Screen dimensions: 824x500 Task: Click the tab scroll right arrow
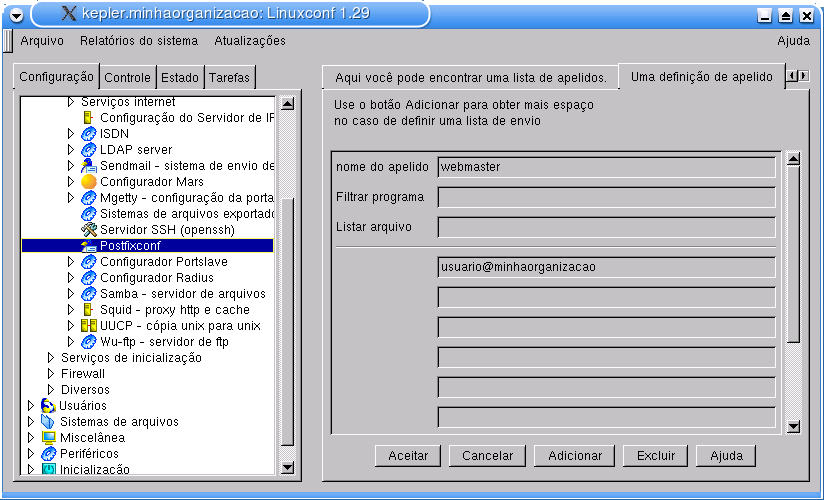coord(804,76)
